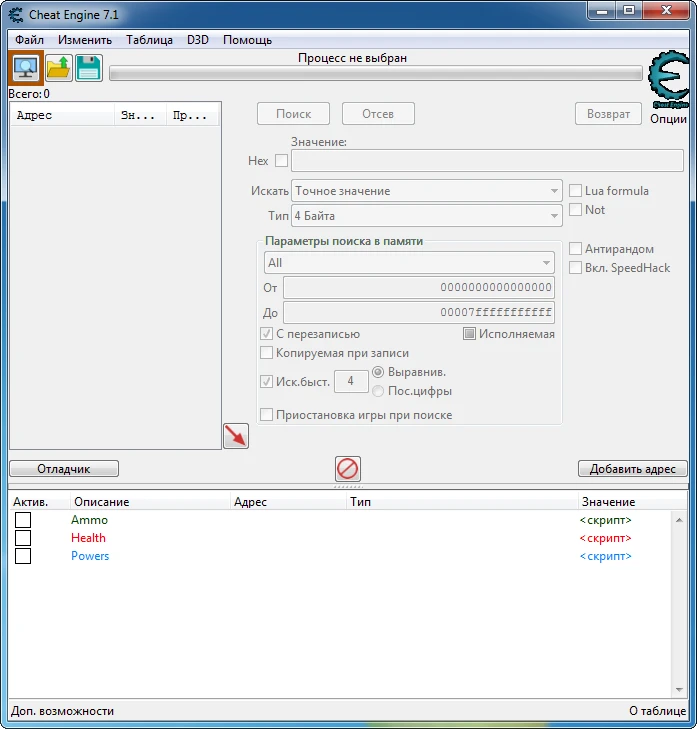Toggle the Hex checkbox
Viewport: 697px width, 729px height.
click(281, 161)
